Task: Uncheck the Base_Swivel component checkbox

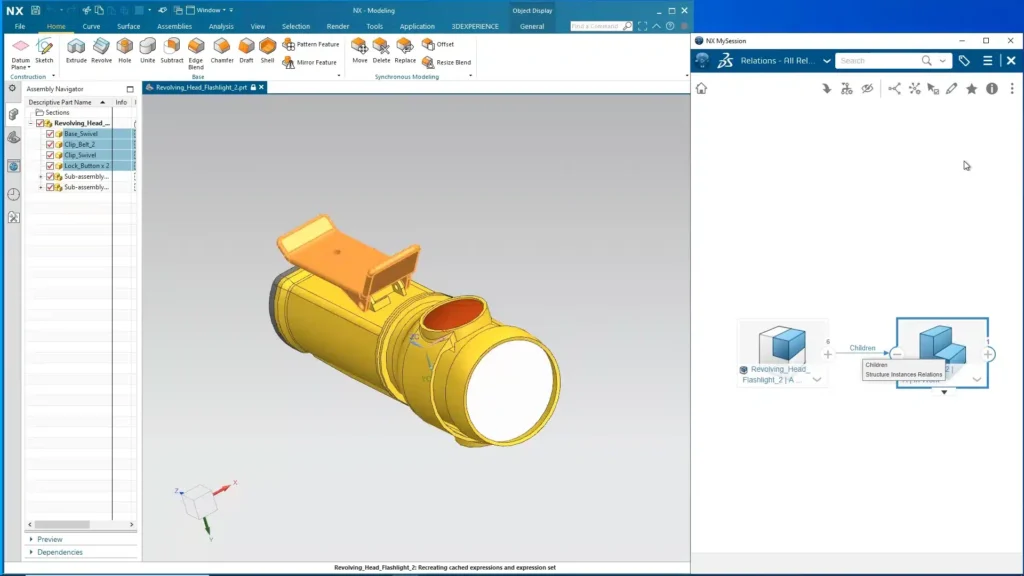Action: point(50,133)
